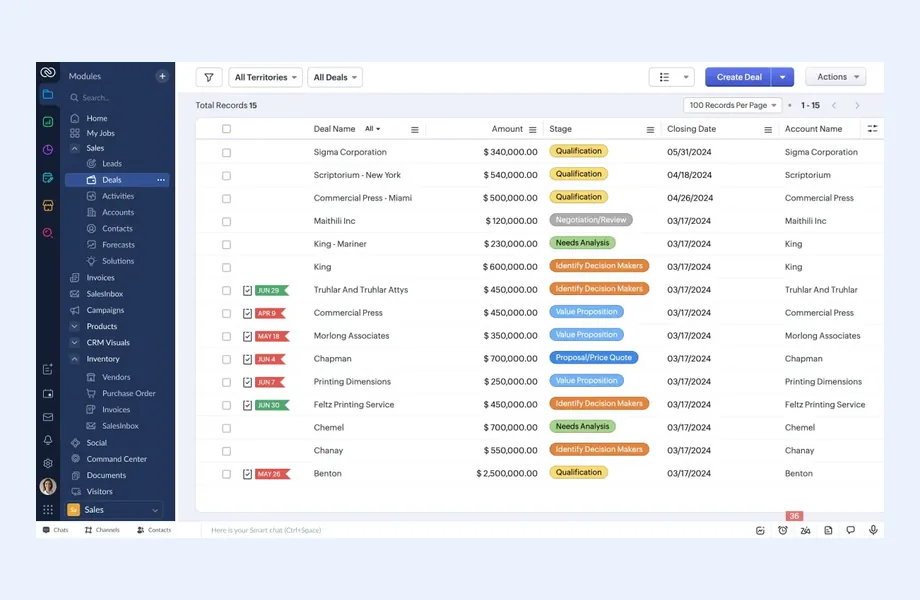Image resolution: width=920 pixels, height=600 pixels.
Task: Open Purchase Order under Inventory
Action: tap(128, 394)
